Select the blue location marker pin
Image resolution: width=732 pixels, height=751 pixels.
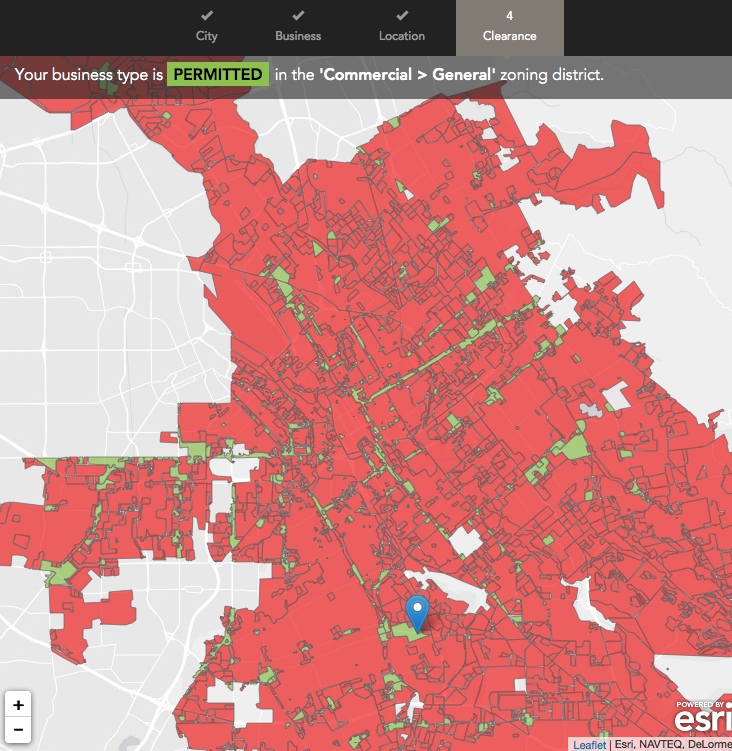pos(418,610)
